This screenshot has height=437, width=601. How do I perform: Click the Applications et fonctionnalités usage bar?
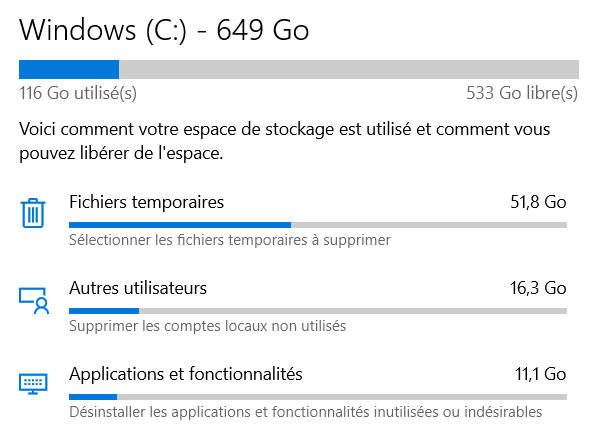tap(318, 396)
